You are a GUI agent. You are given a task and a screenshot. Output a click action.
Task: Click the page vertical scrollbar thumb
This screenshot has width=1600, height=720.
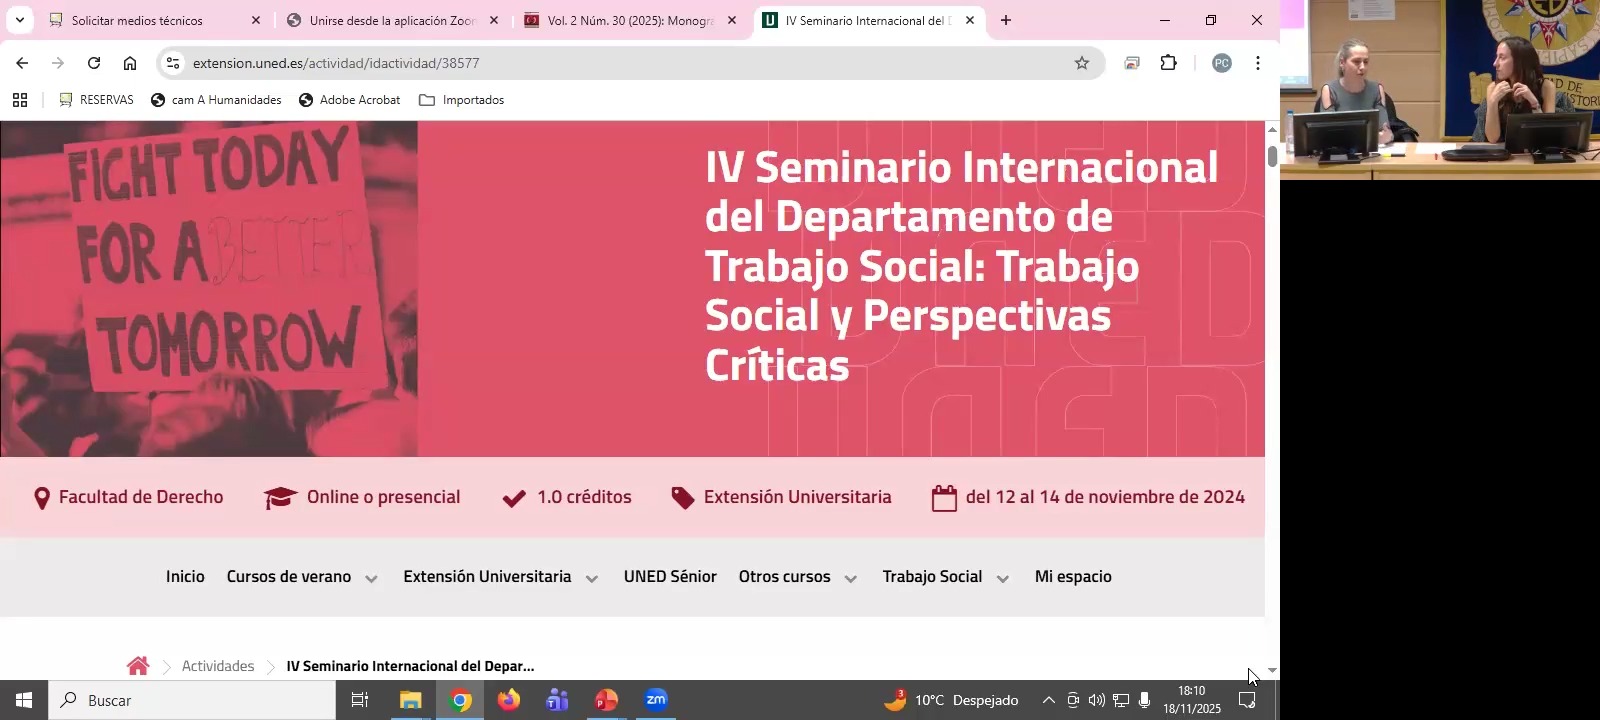(1272, 156)
